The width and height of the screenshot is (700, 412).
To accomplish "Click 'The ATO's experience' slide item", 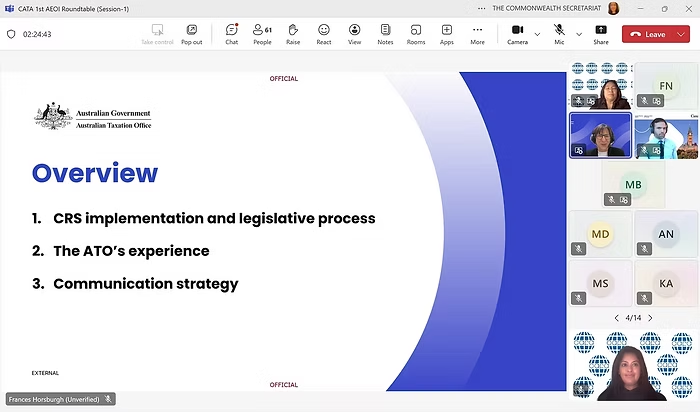I will point(131,251).
